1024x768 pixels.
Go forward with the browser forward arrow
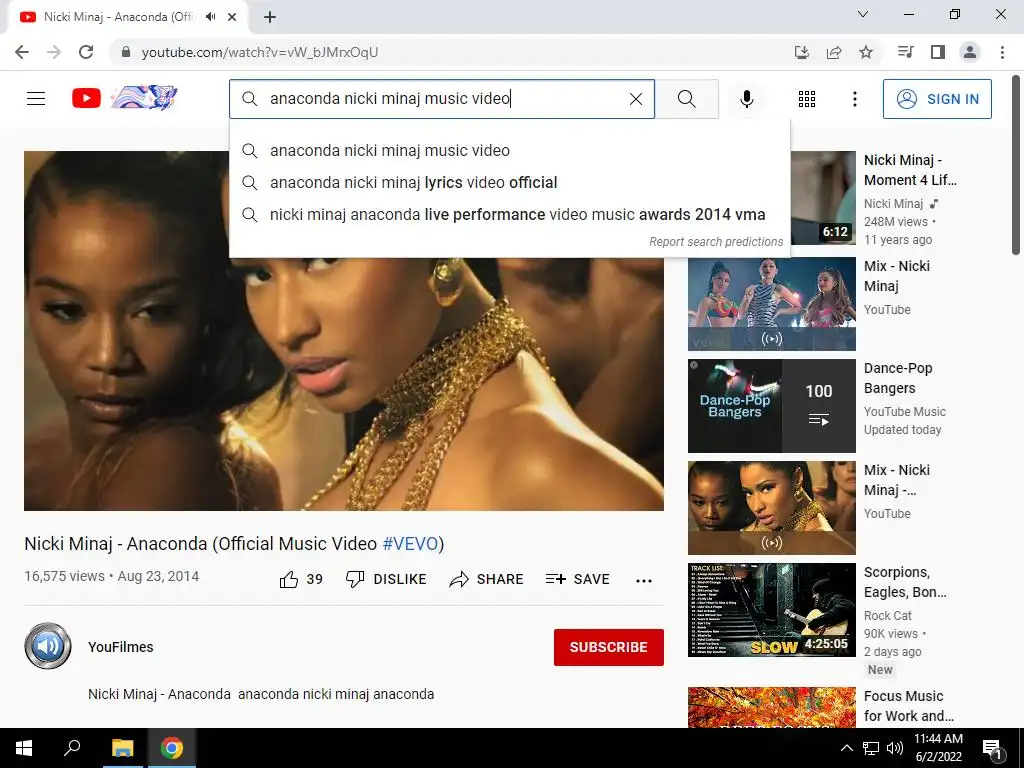pyautogui.click(x=54, y=52)
